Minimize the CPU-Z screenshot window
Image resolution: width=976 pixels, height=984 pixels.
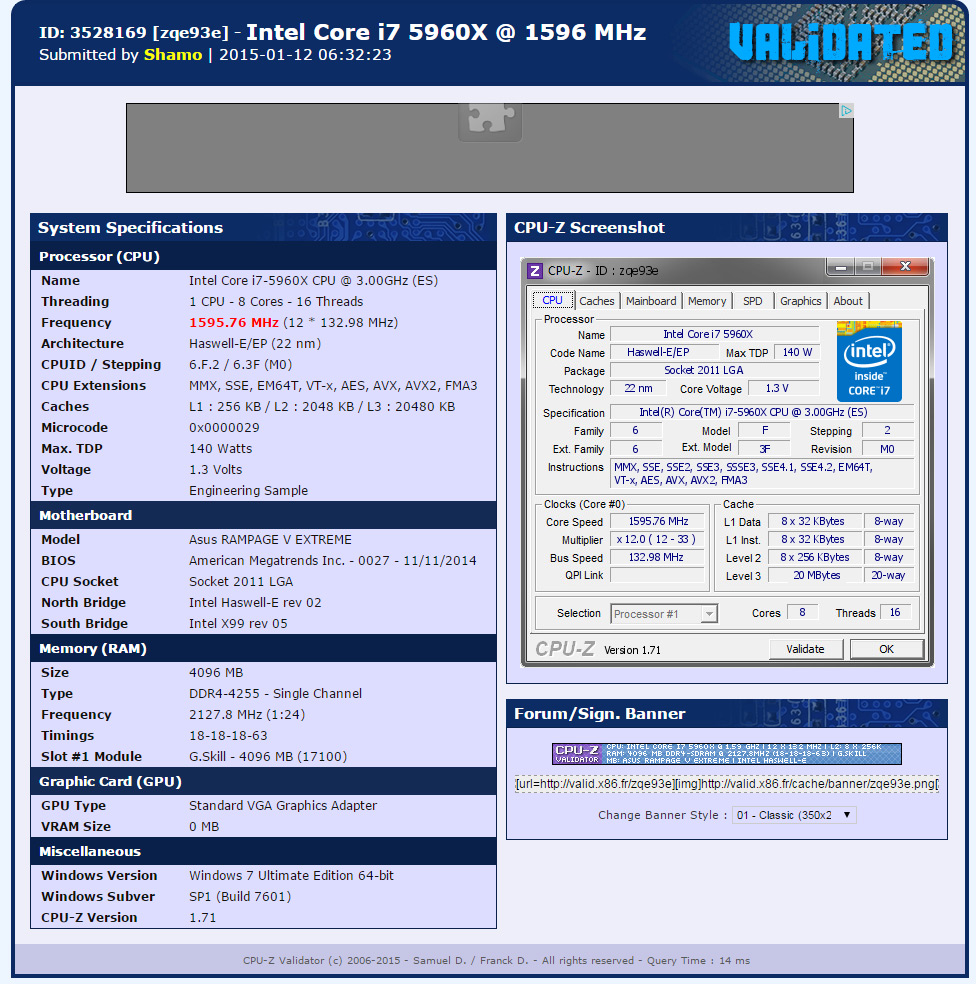tap(841, 267)
